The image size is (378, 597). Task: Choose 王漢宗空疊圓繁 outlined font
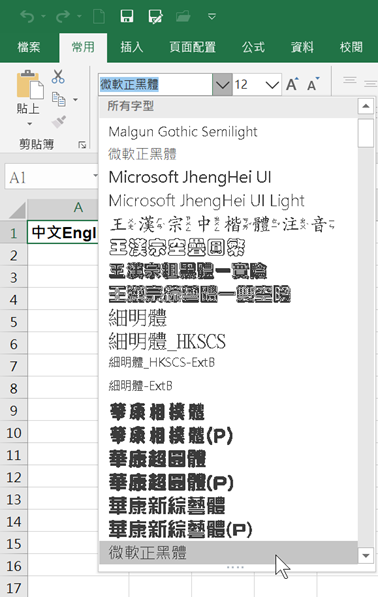[228, 247]
